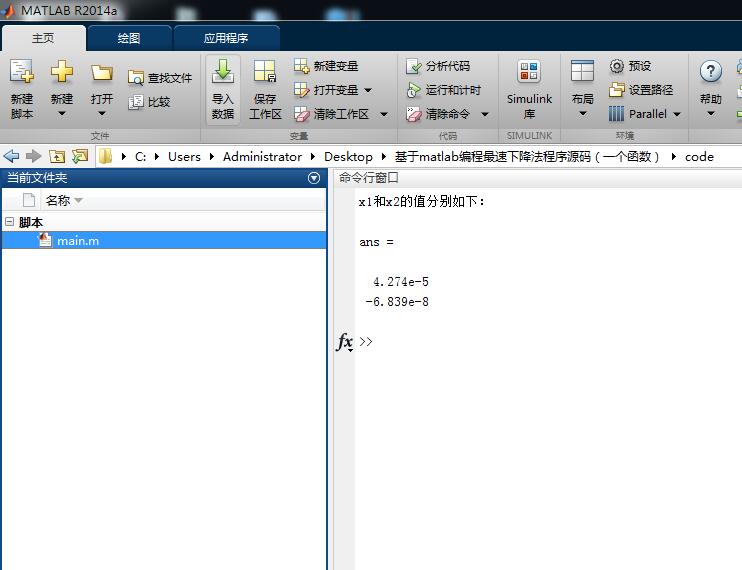
Task: Open the Clear Commands (清除命令) dropdown arrow
Action: (485, 114)
